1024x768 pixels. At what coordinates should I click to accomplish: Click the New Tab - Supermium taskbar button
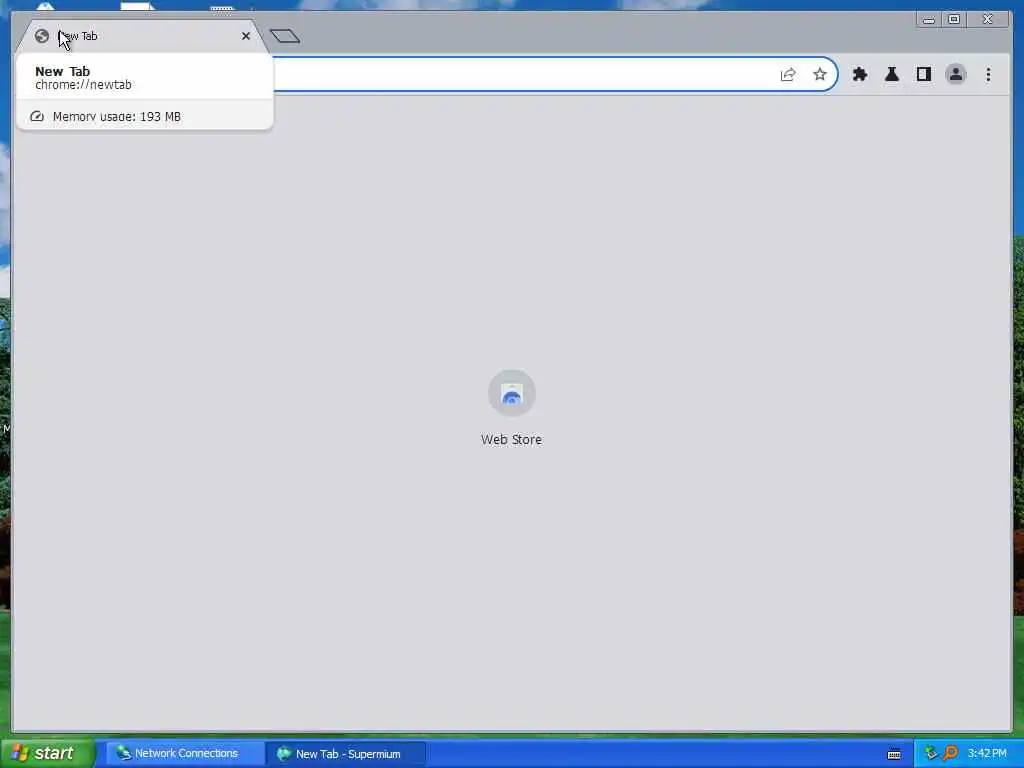[x=347, y=754]
